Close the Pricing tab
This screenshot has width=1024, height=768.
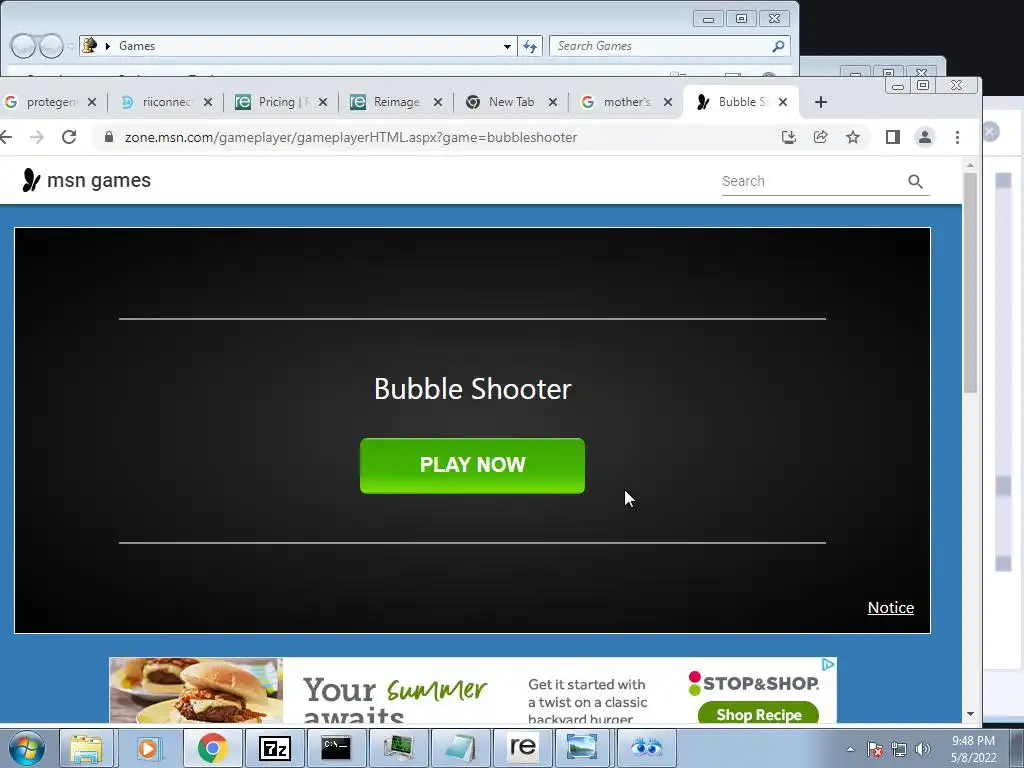pyautogui.click(x=323, y=102)
